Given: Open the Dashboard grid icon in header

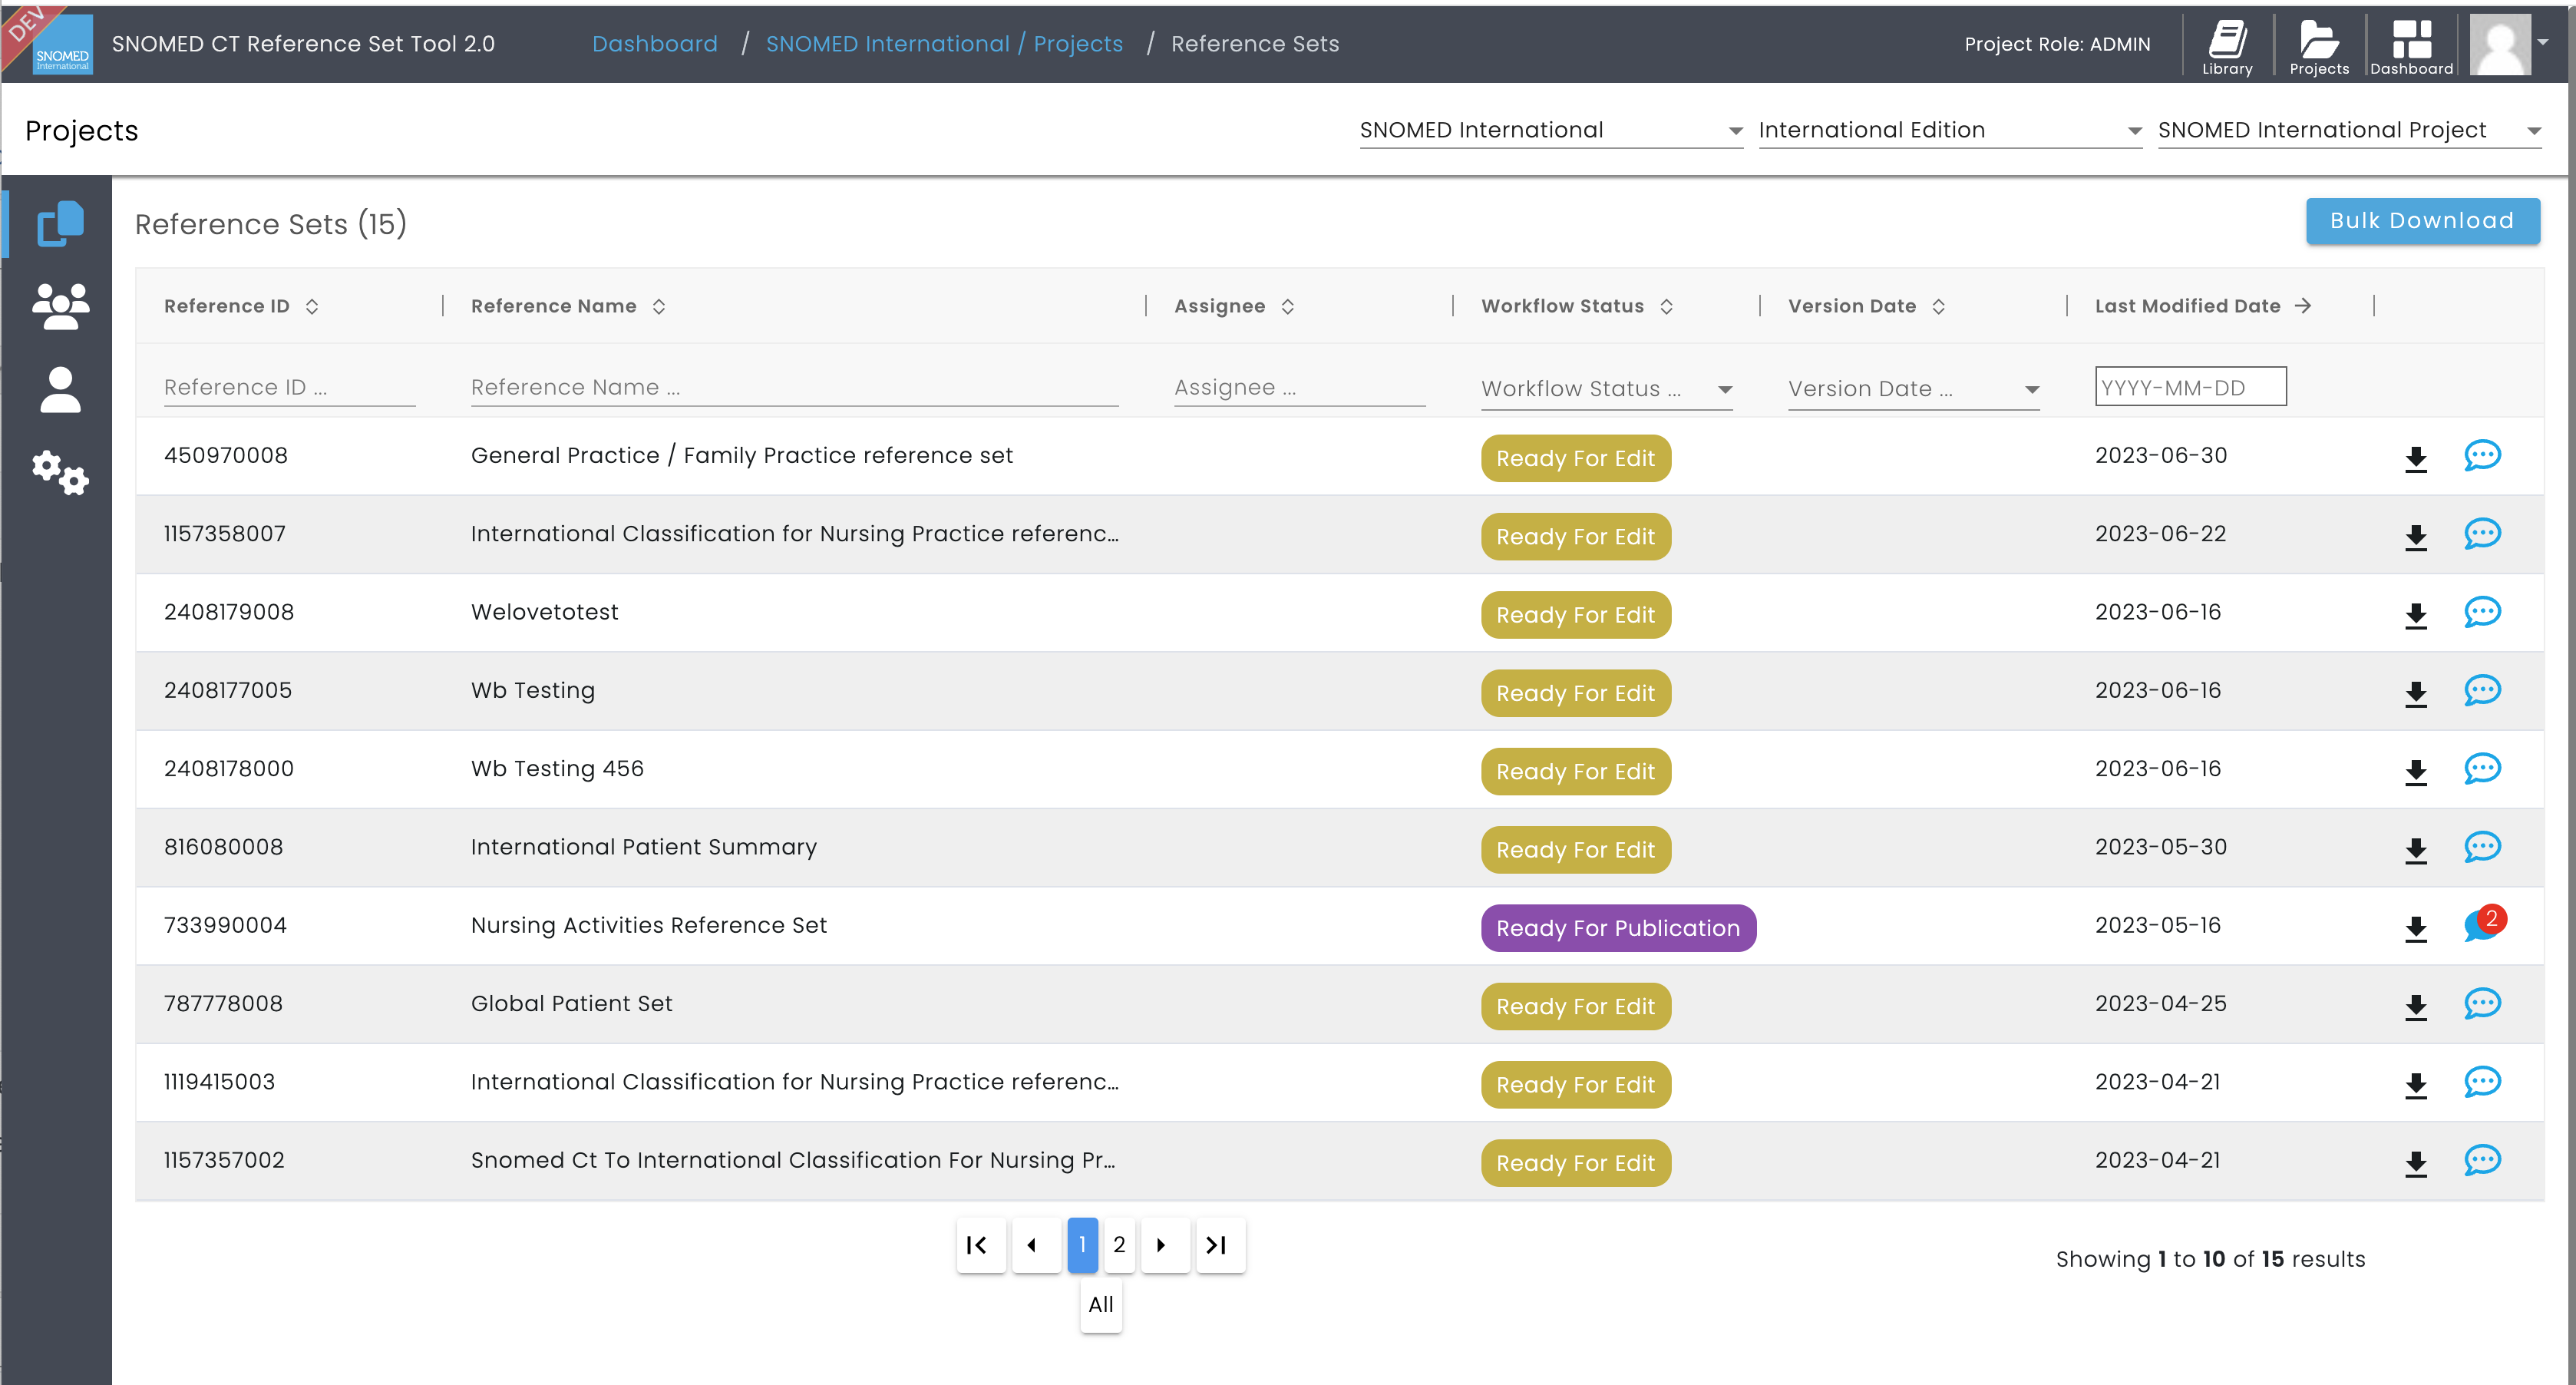Looking at the screenshot, I should point(2411,45).
